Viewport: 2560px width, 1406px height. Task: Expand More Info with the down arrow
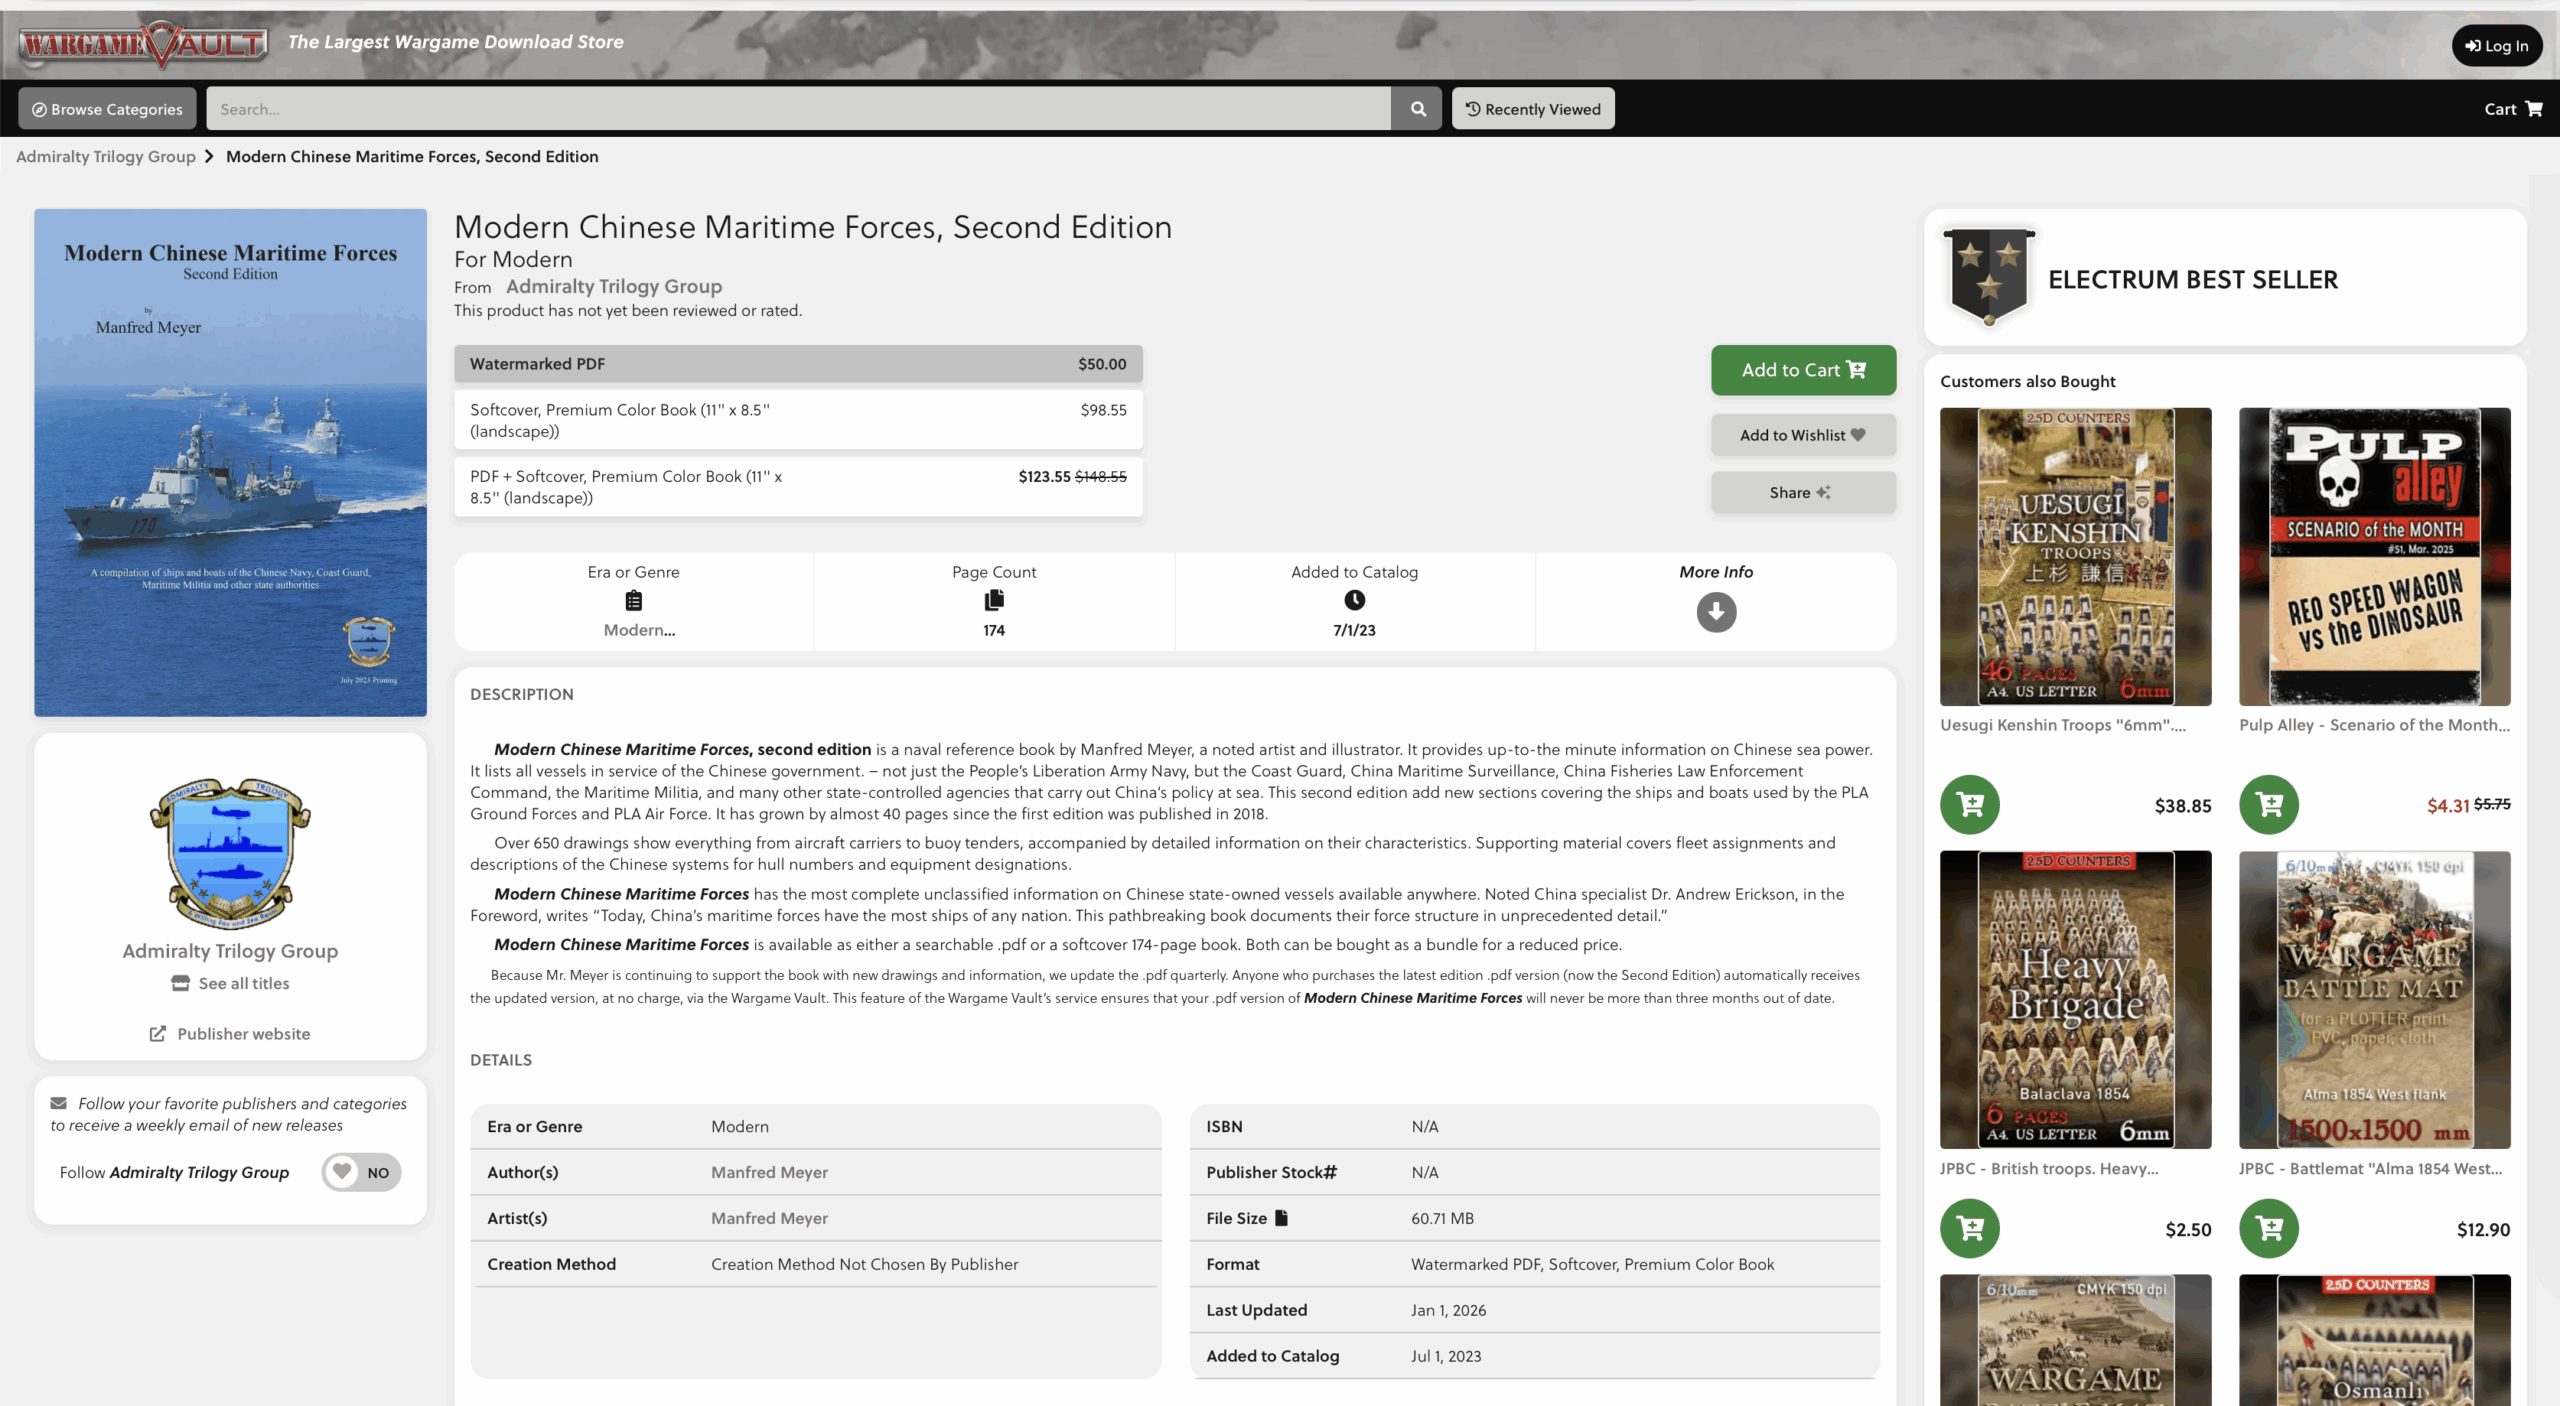1715,612
